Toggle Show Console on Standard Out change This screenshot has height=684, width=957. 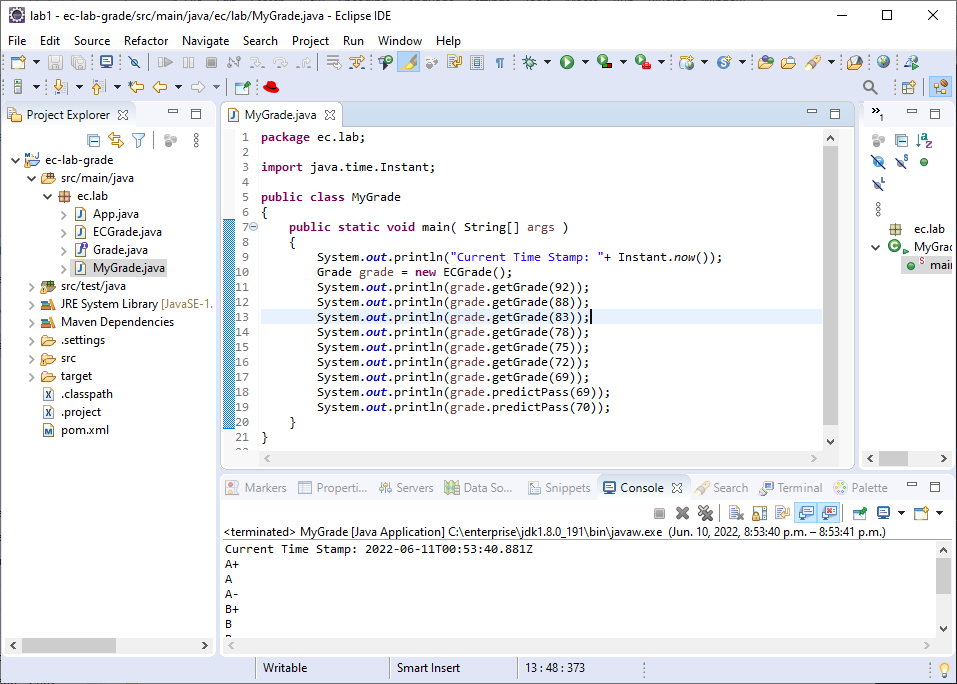(x=806, y=514)
